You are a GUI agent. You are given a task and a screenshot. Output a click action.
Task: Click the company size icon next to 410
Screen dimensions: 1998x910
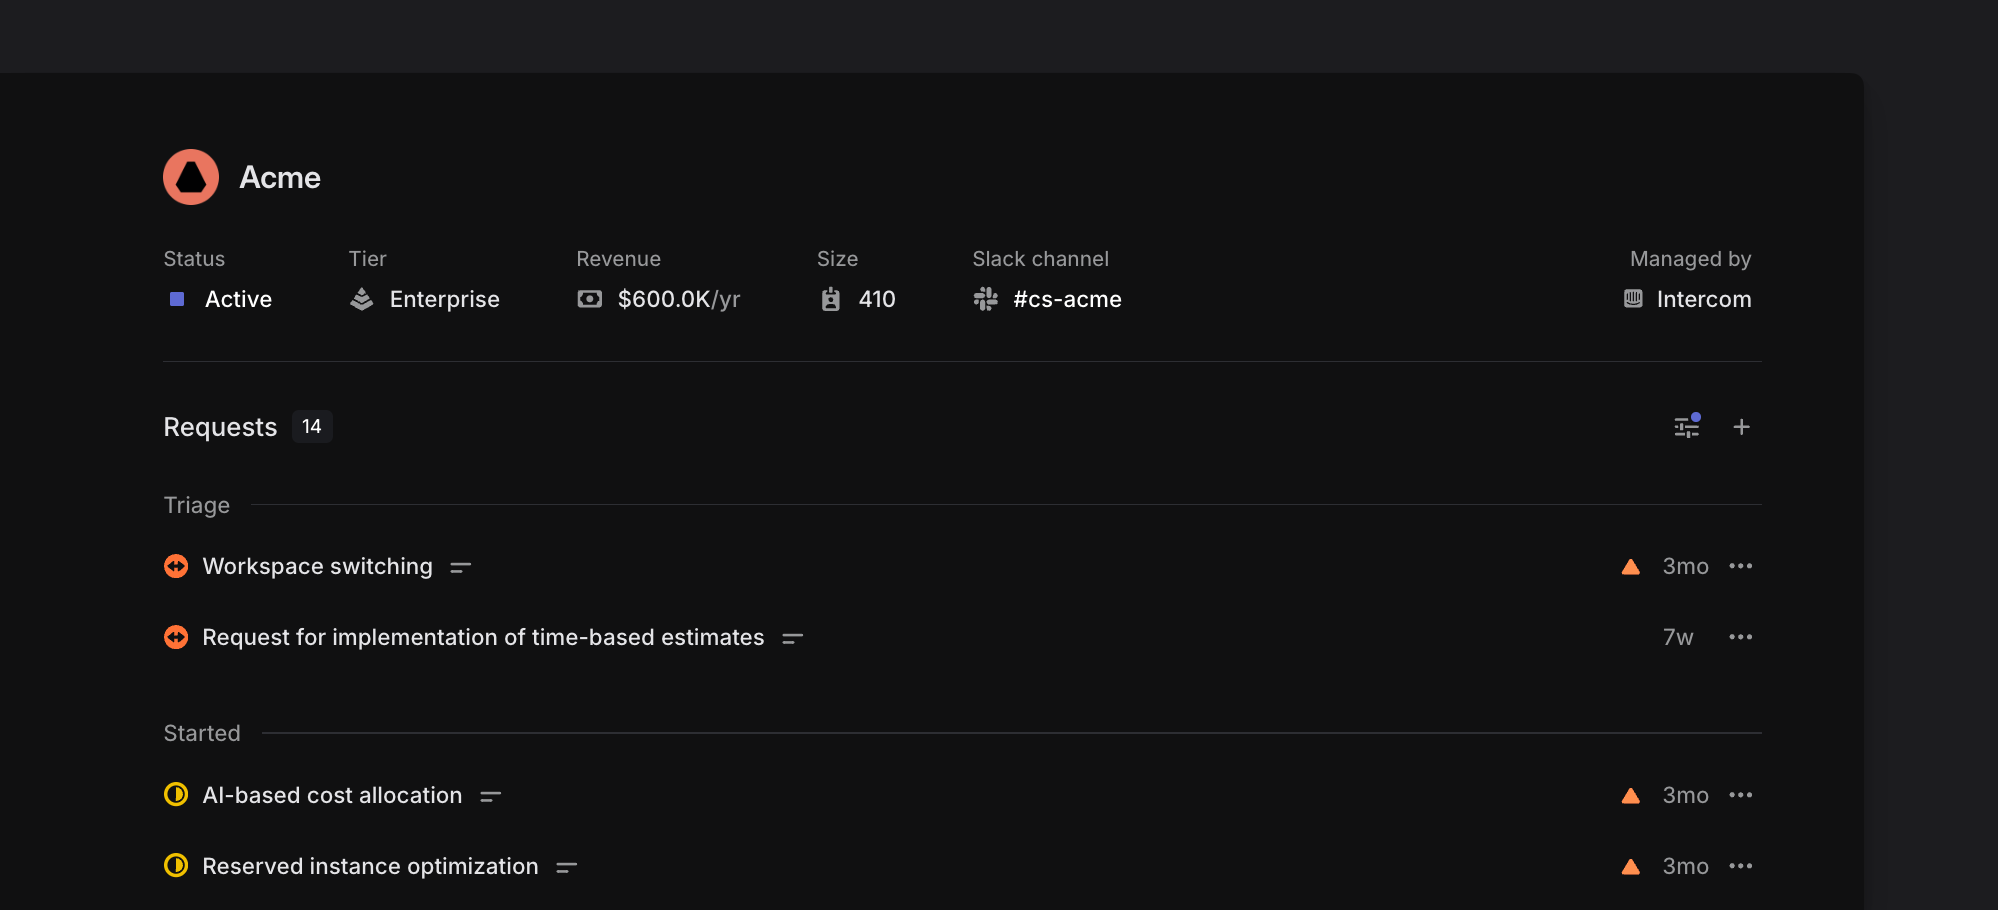(830, 298)
